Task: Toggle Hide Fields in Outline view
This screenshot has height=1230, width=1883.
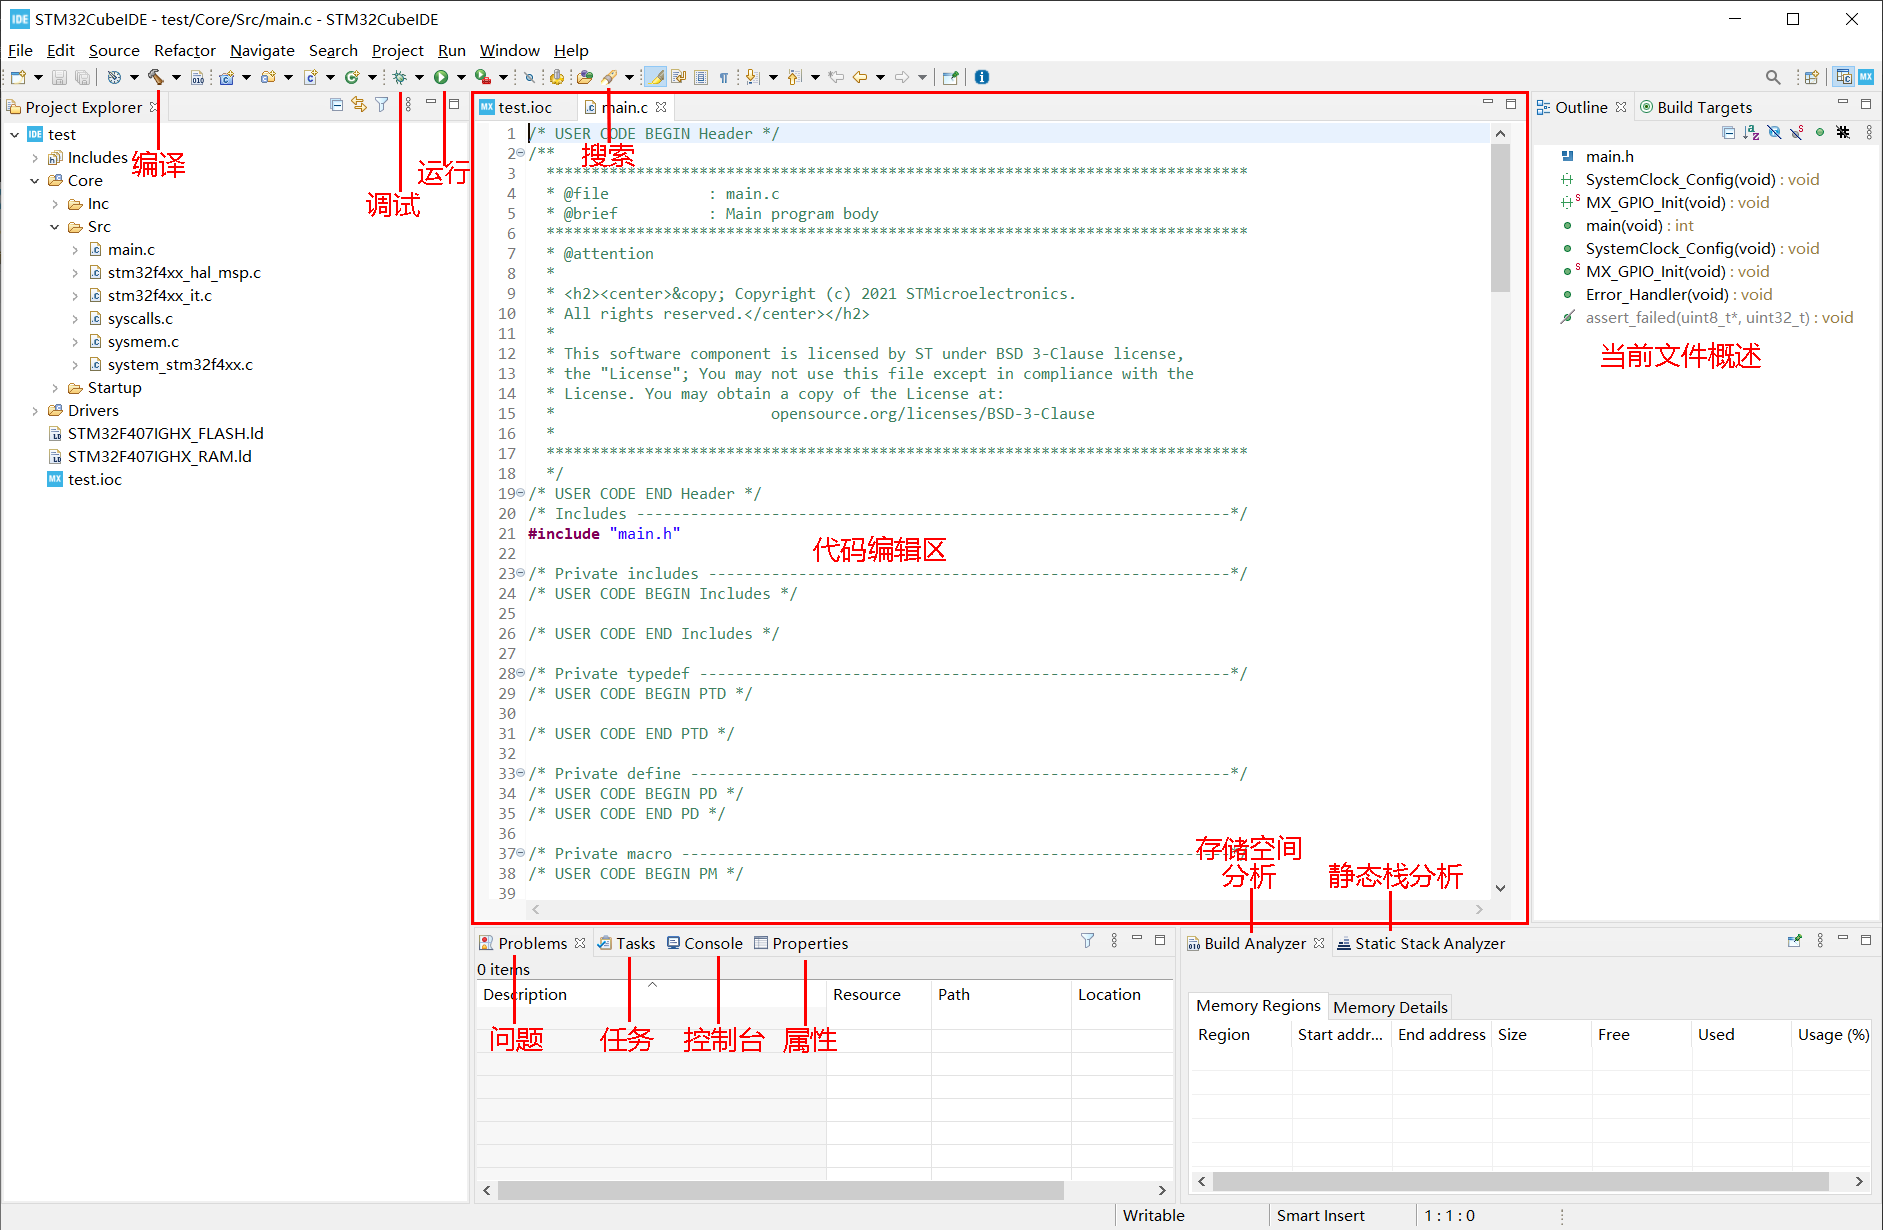Action: point(1775,132)
